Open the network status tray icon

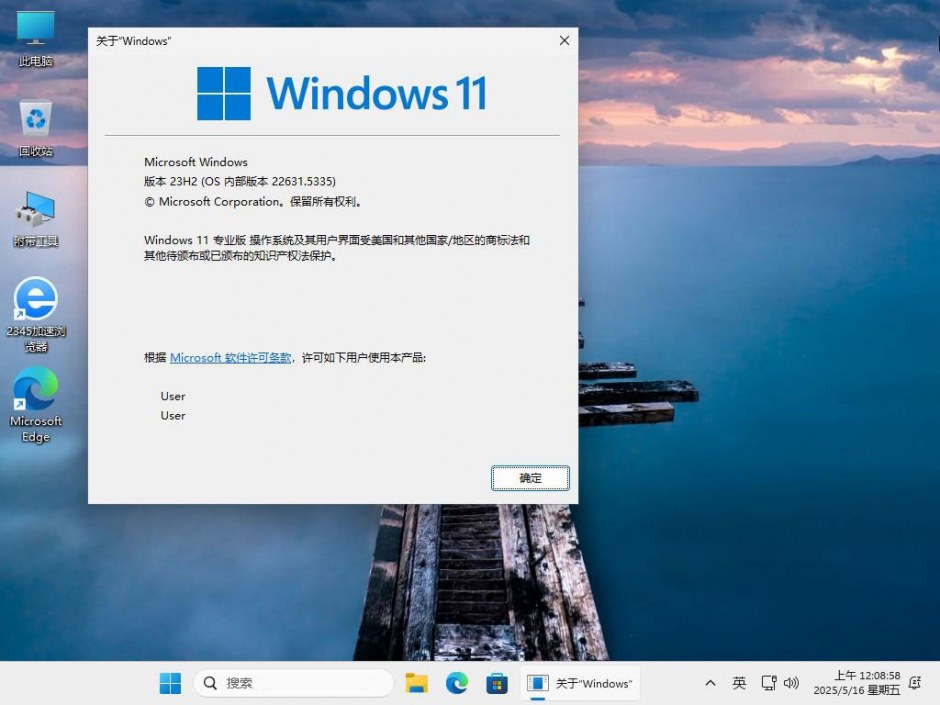(769, 683)
